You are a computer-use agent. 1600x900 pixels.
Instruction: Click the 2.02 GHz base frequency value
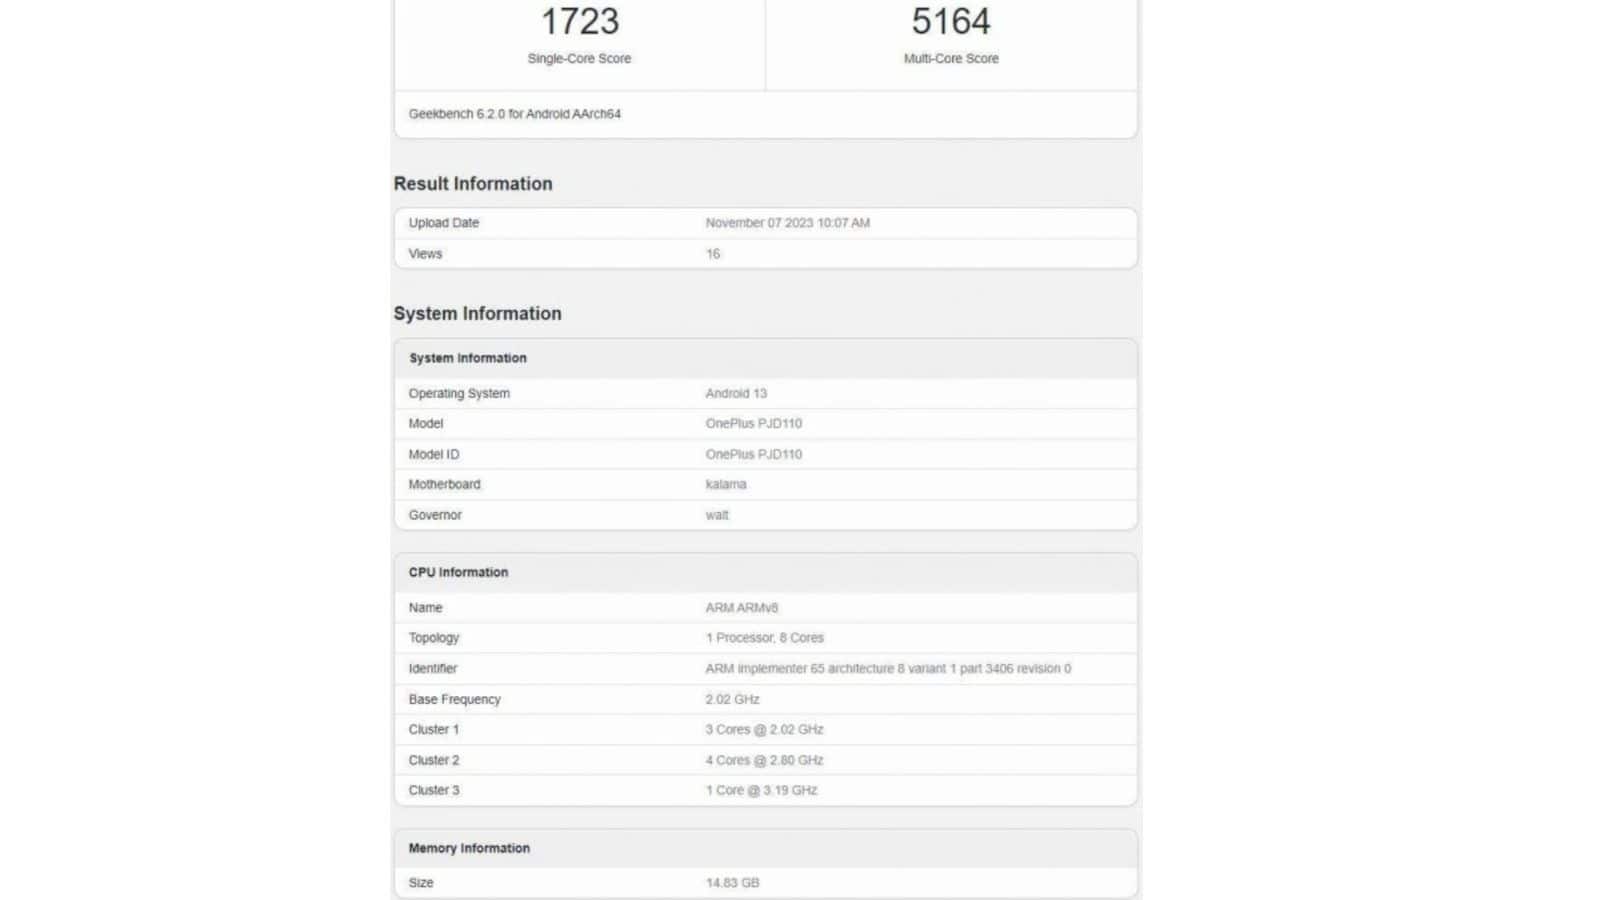(732, 699)
